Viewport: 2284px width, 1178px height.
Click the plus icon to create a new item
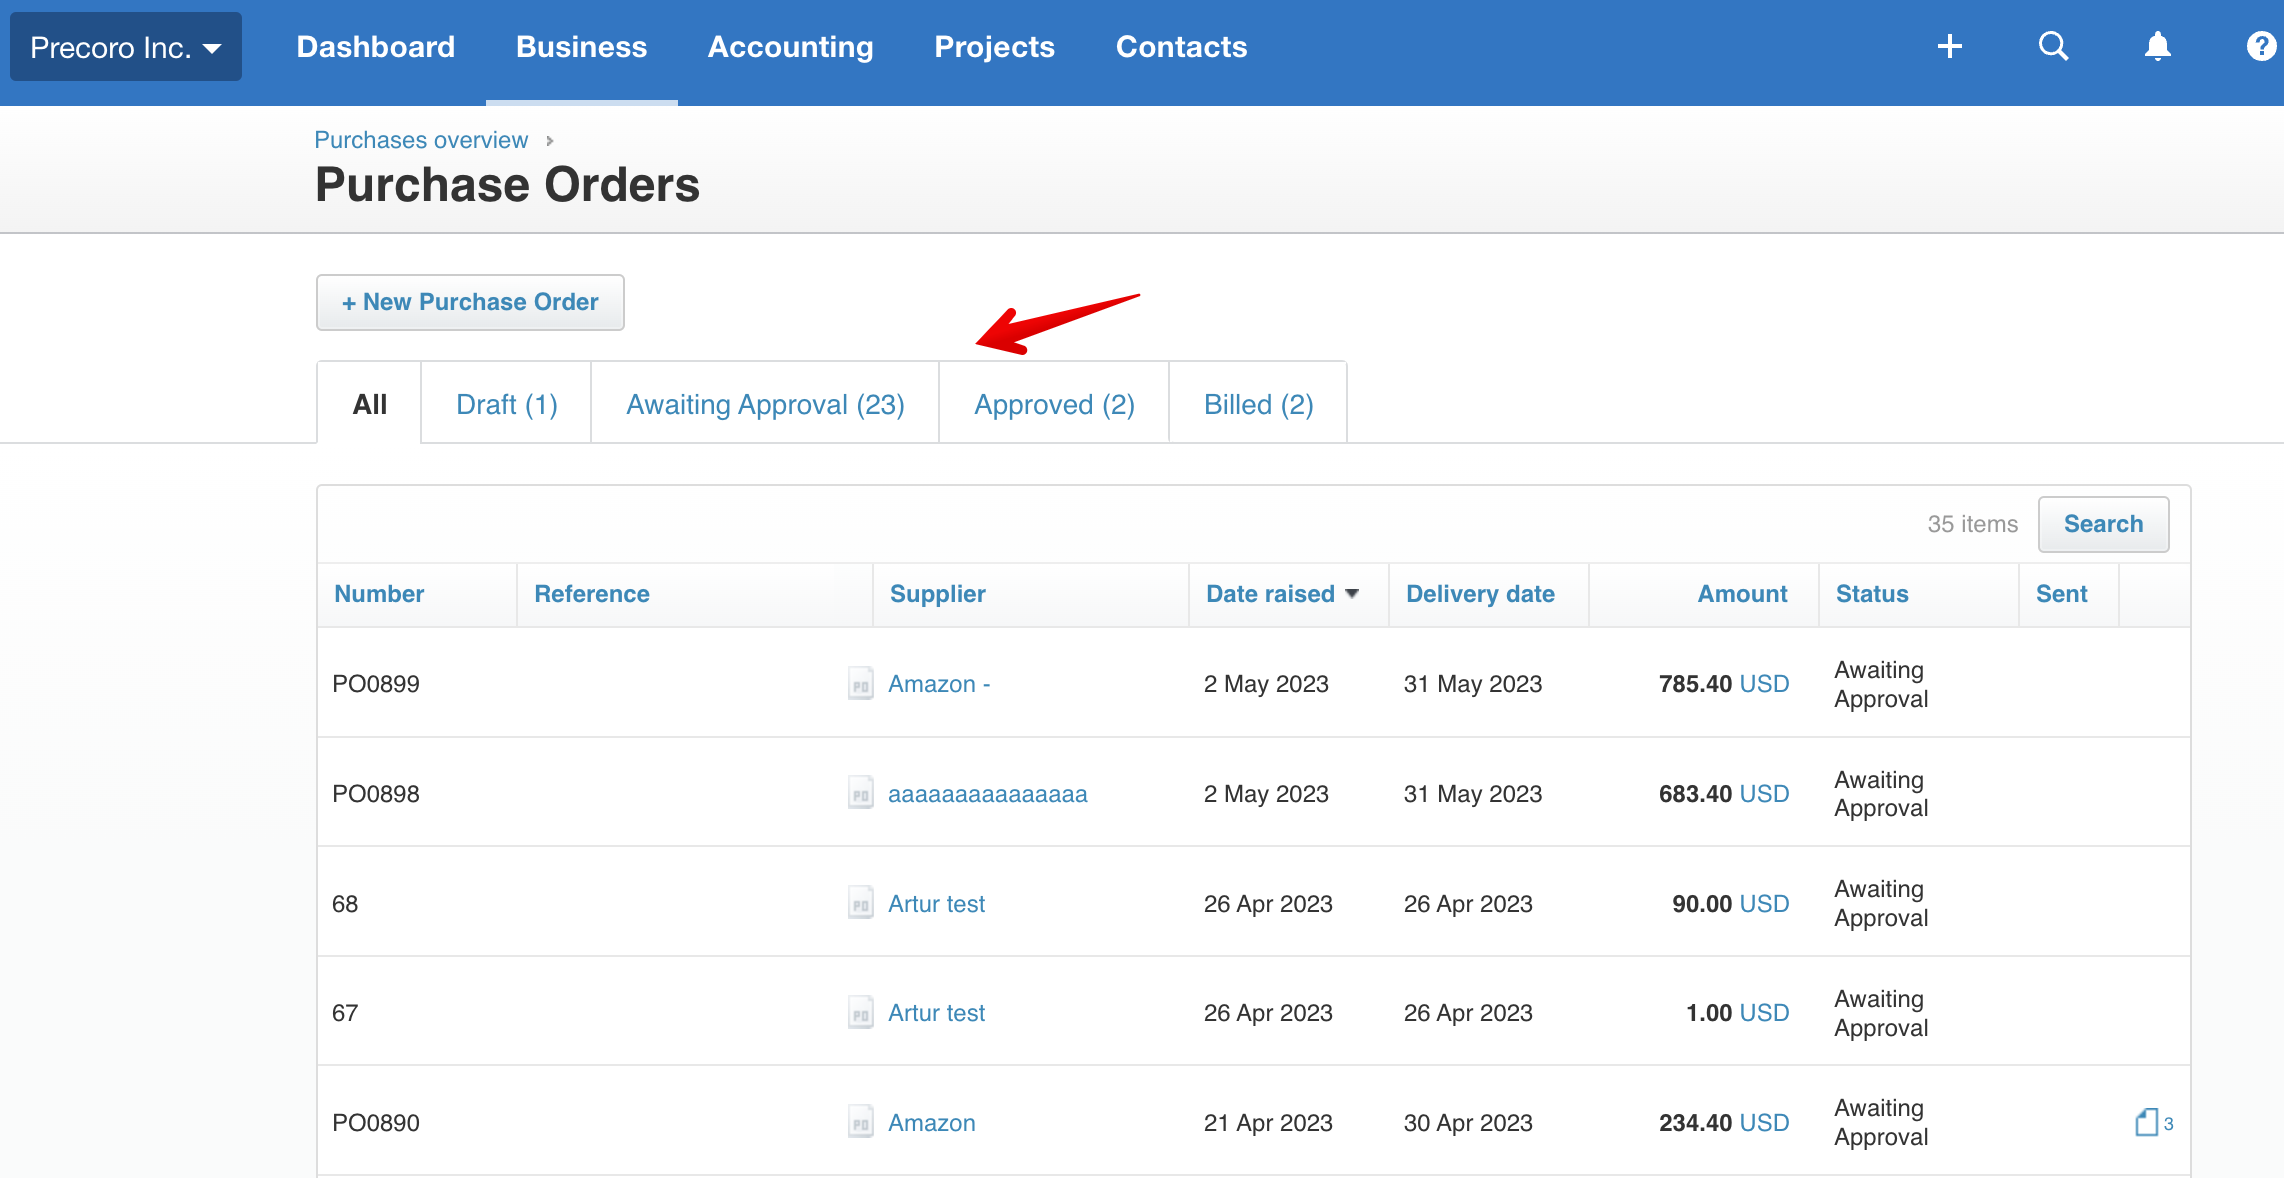click(x=1950, y=46)
